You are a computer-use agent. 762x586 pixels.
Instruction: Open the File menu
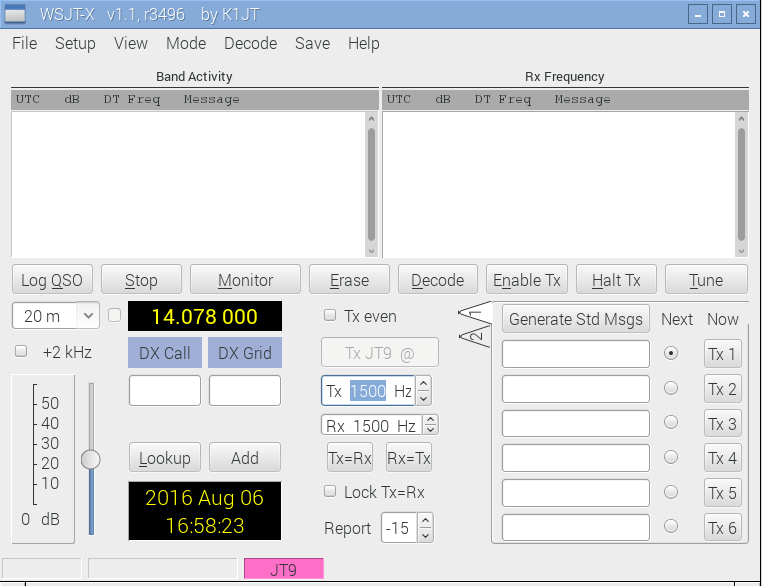(24, 43)
